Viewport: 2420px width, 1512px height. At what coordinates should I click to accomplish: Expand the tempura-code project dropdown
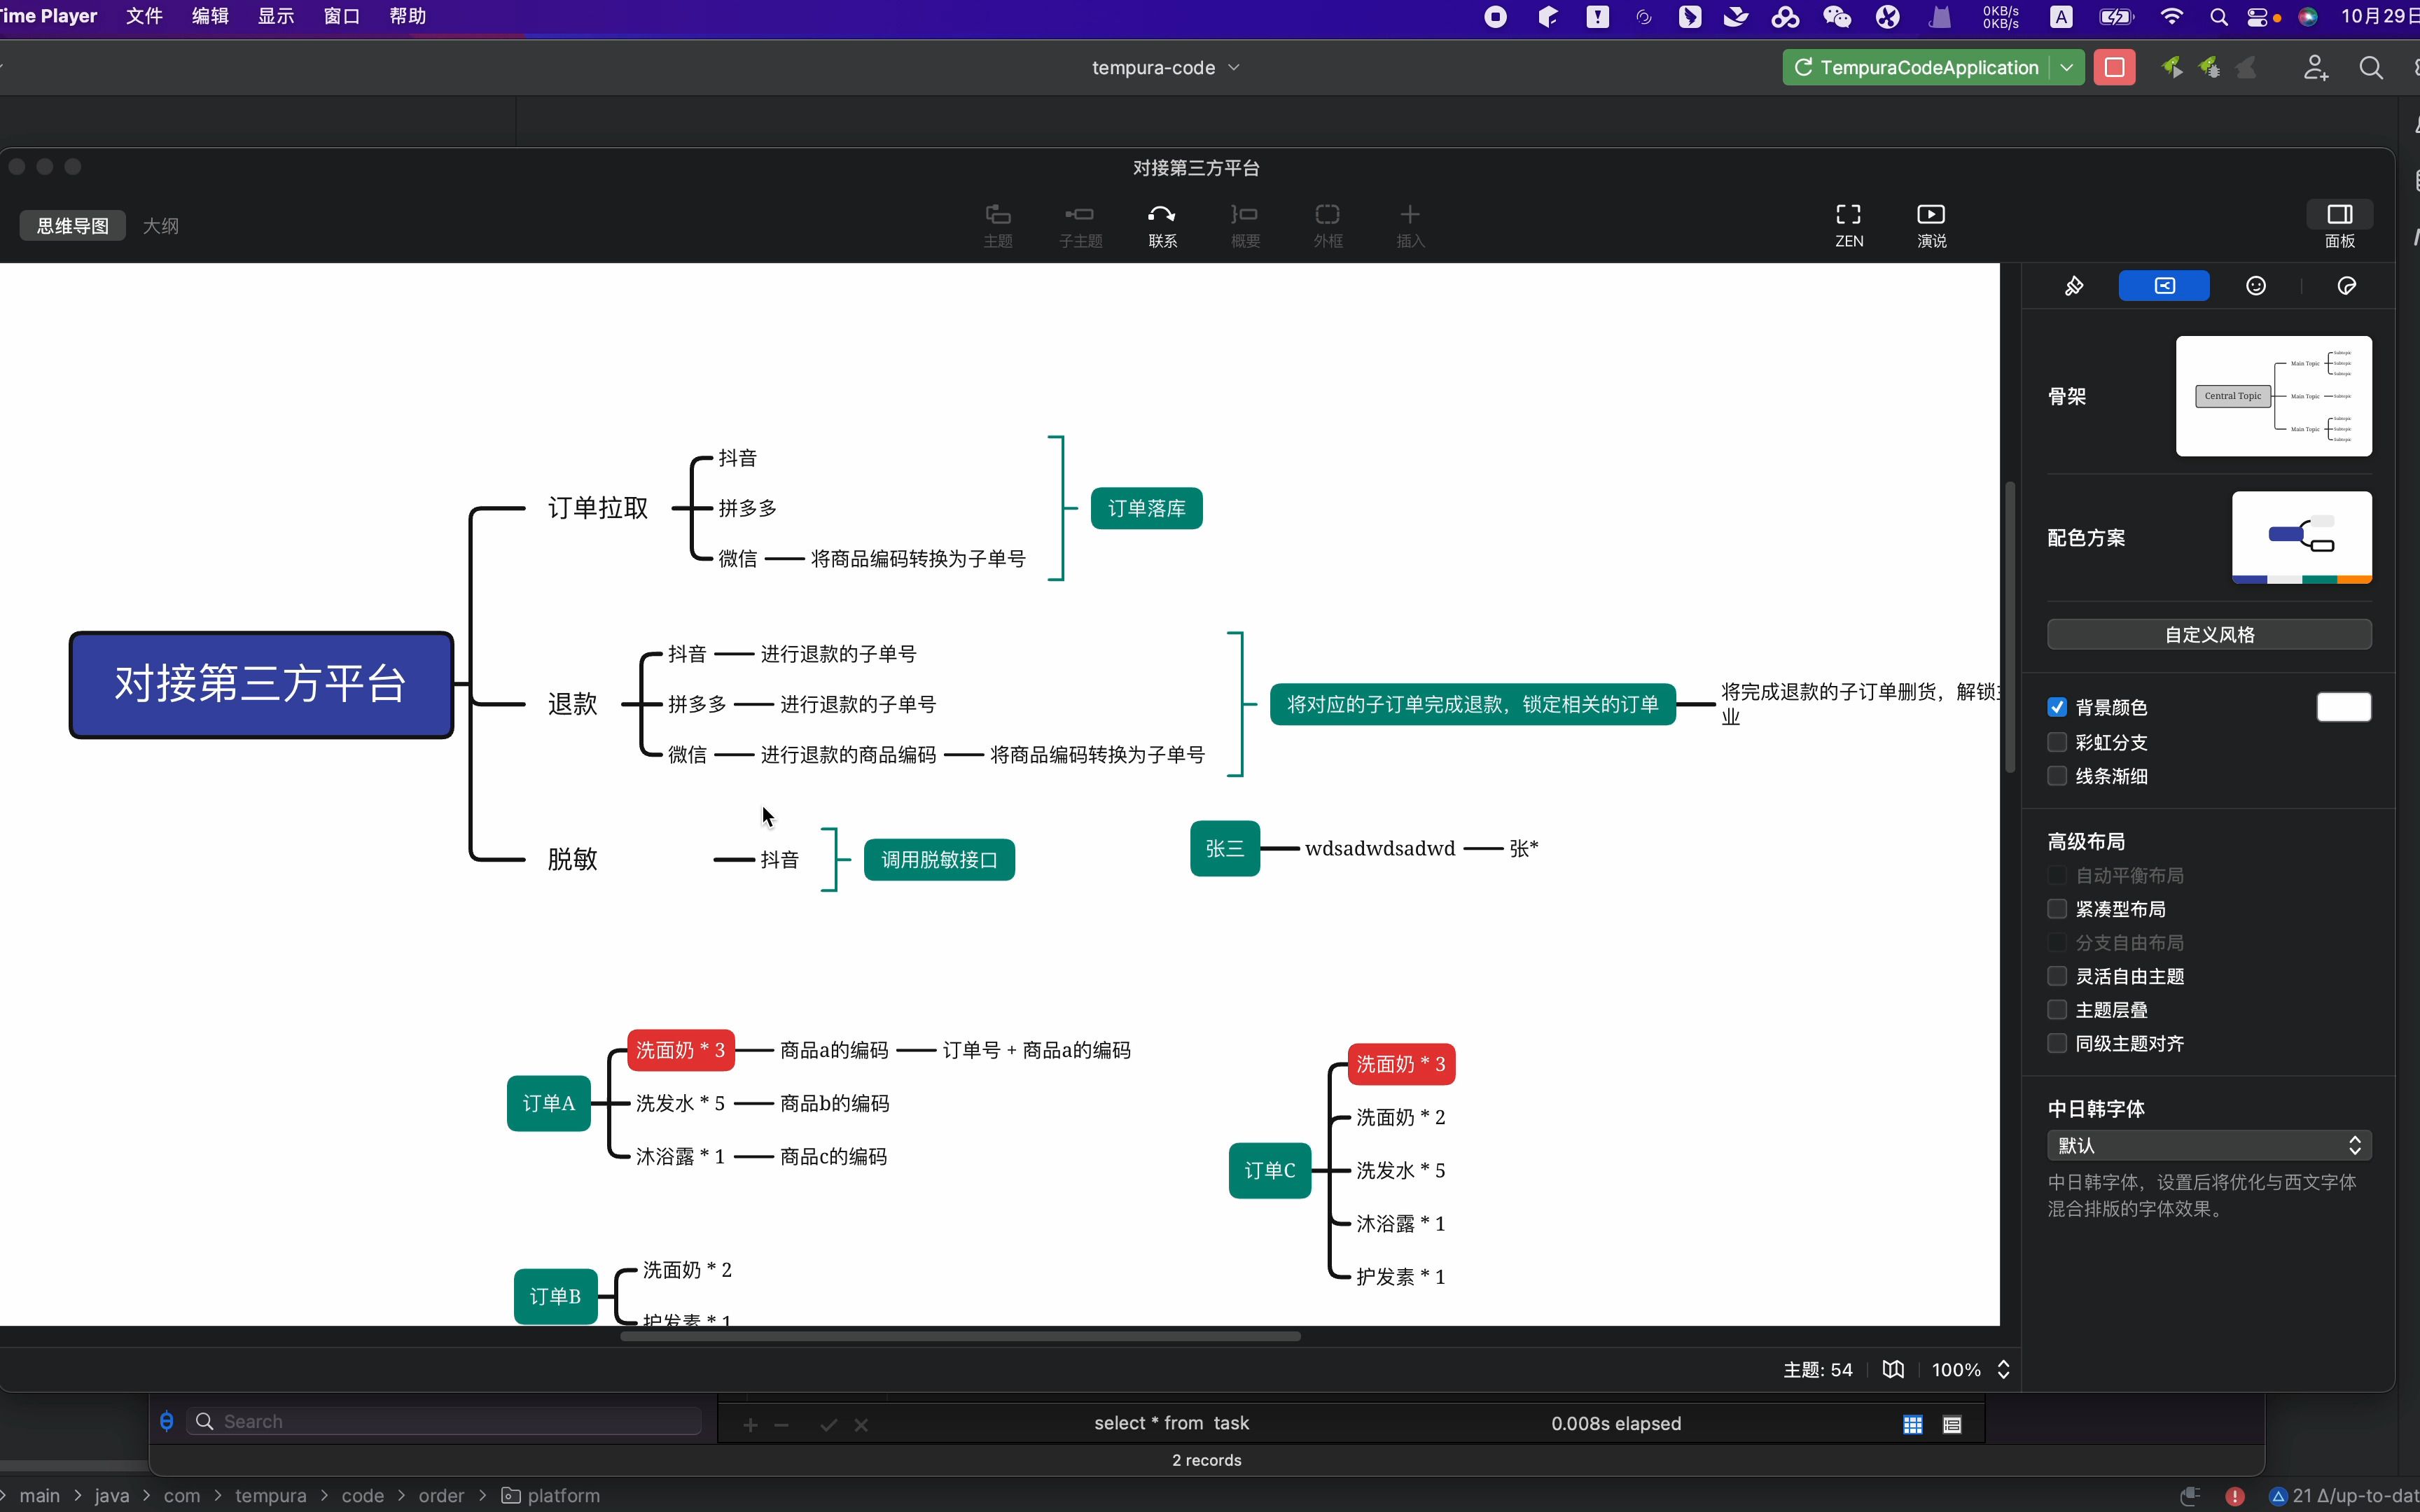click(x=1165, y=67)
